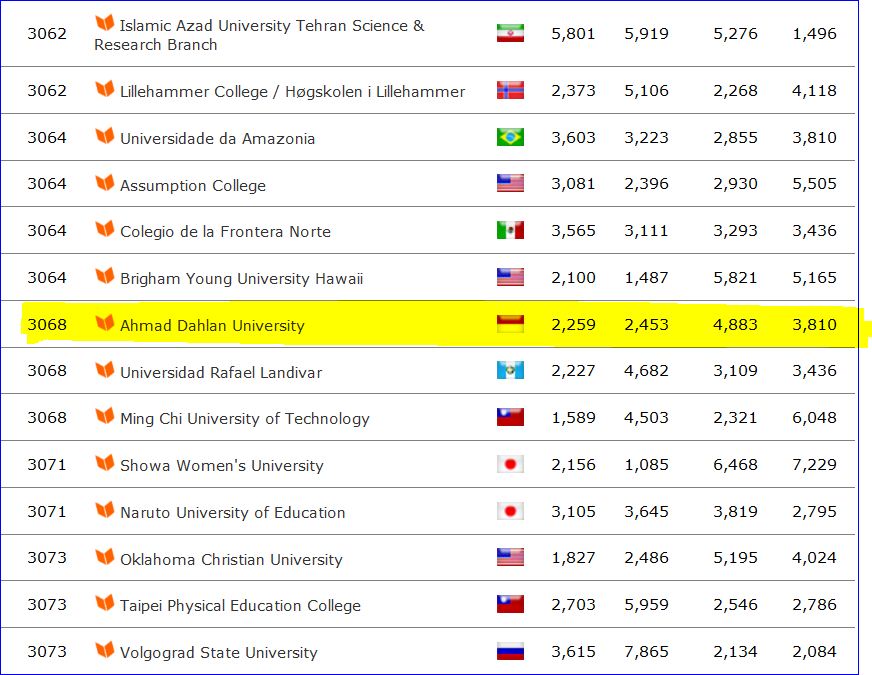Click the Taiwan flag beside Ming Chi University

[x=510, y=417]
